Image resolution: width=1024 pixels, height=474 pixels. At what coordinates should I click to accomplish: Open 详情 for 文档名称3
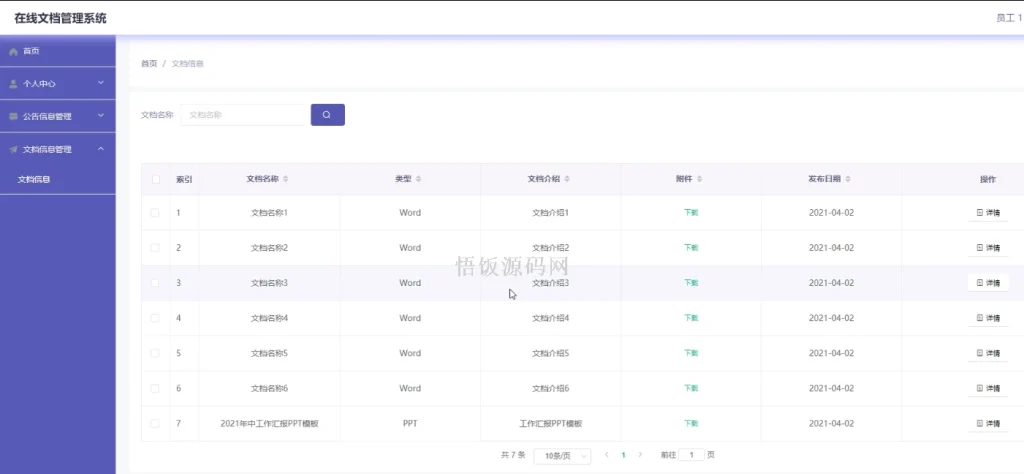(x=988, y=283)
